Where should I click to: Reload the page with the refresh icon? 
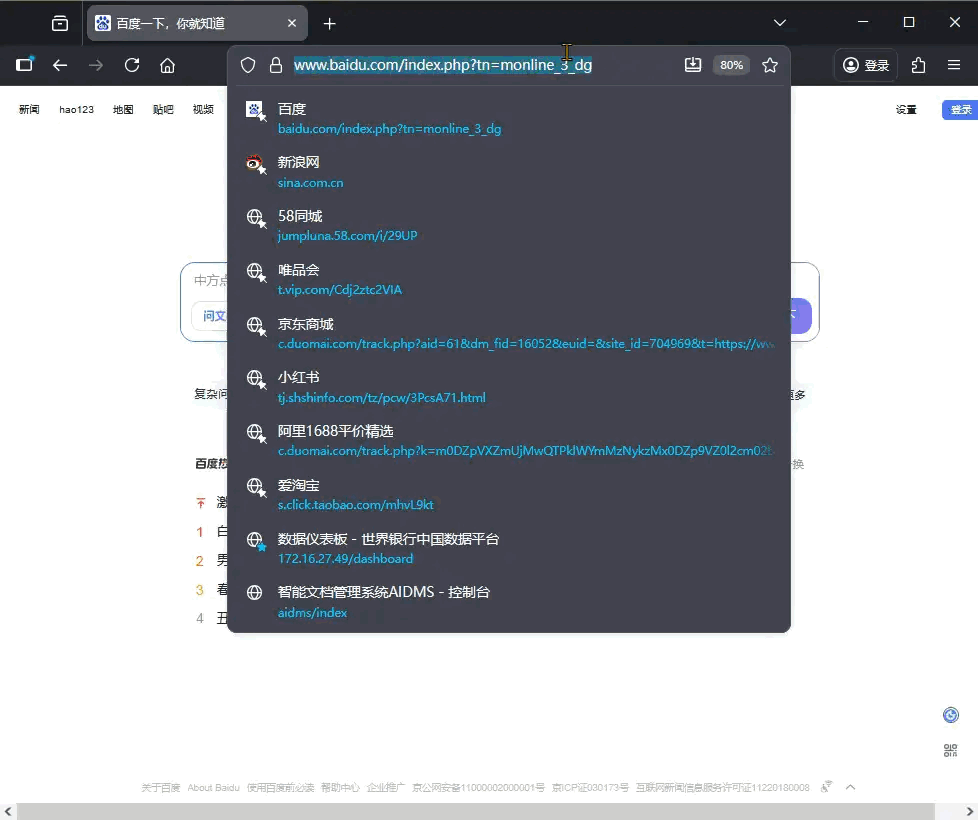pos(132,64)
